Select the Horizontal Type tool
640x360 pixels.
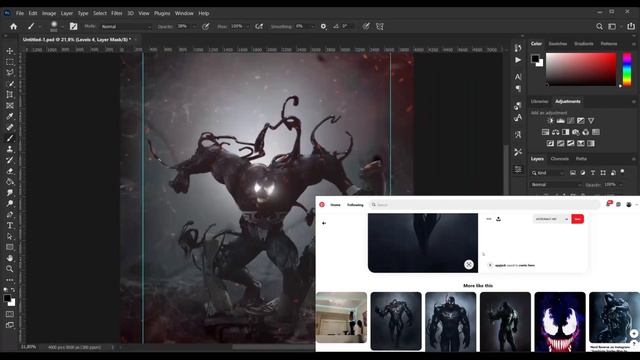click(x=10, y=225)
